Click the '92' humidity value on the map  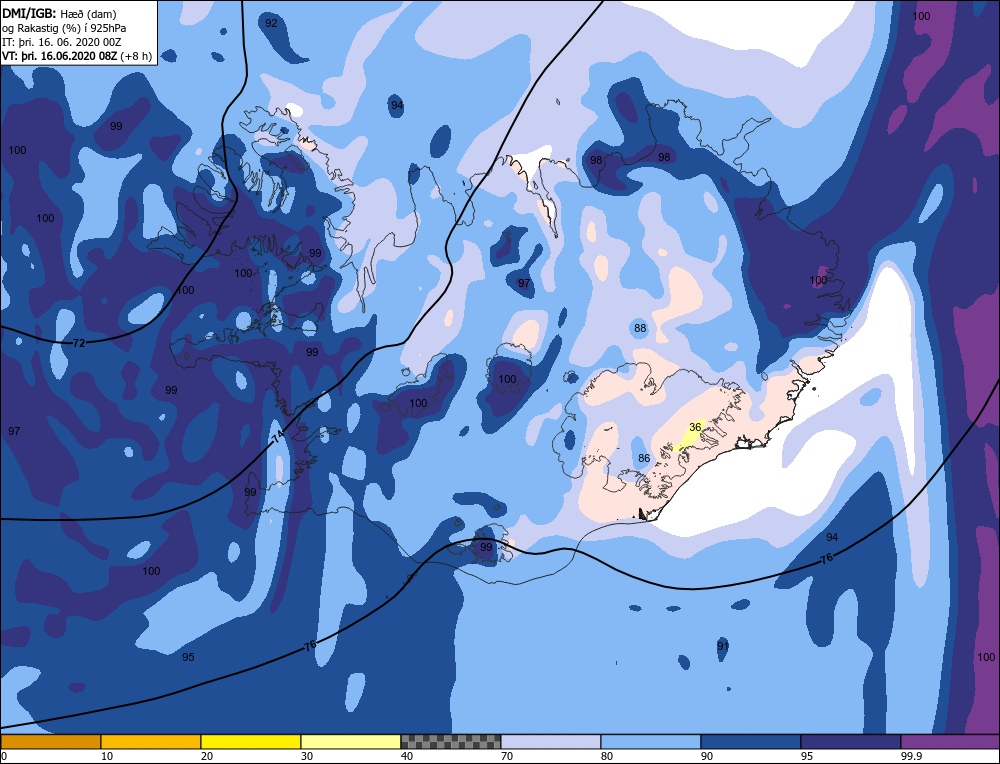pyautogui.click(x=271, y=23)
